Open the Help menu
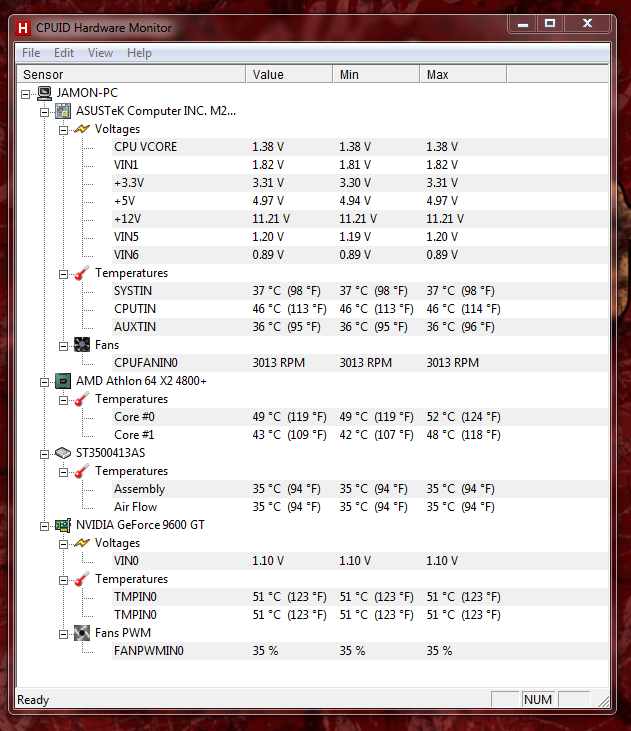This screenshot has width=631, height=731. coord(139,53)
